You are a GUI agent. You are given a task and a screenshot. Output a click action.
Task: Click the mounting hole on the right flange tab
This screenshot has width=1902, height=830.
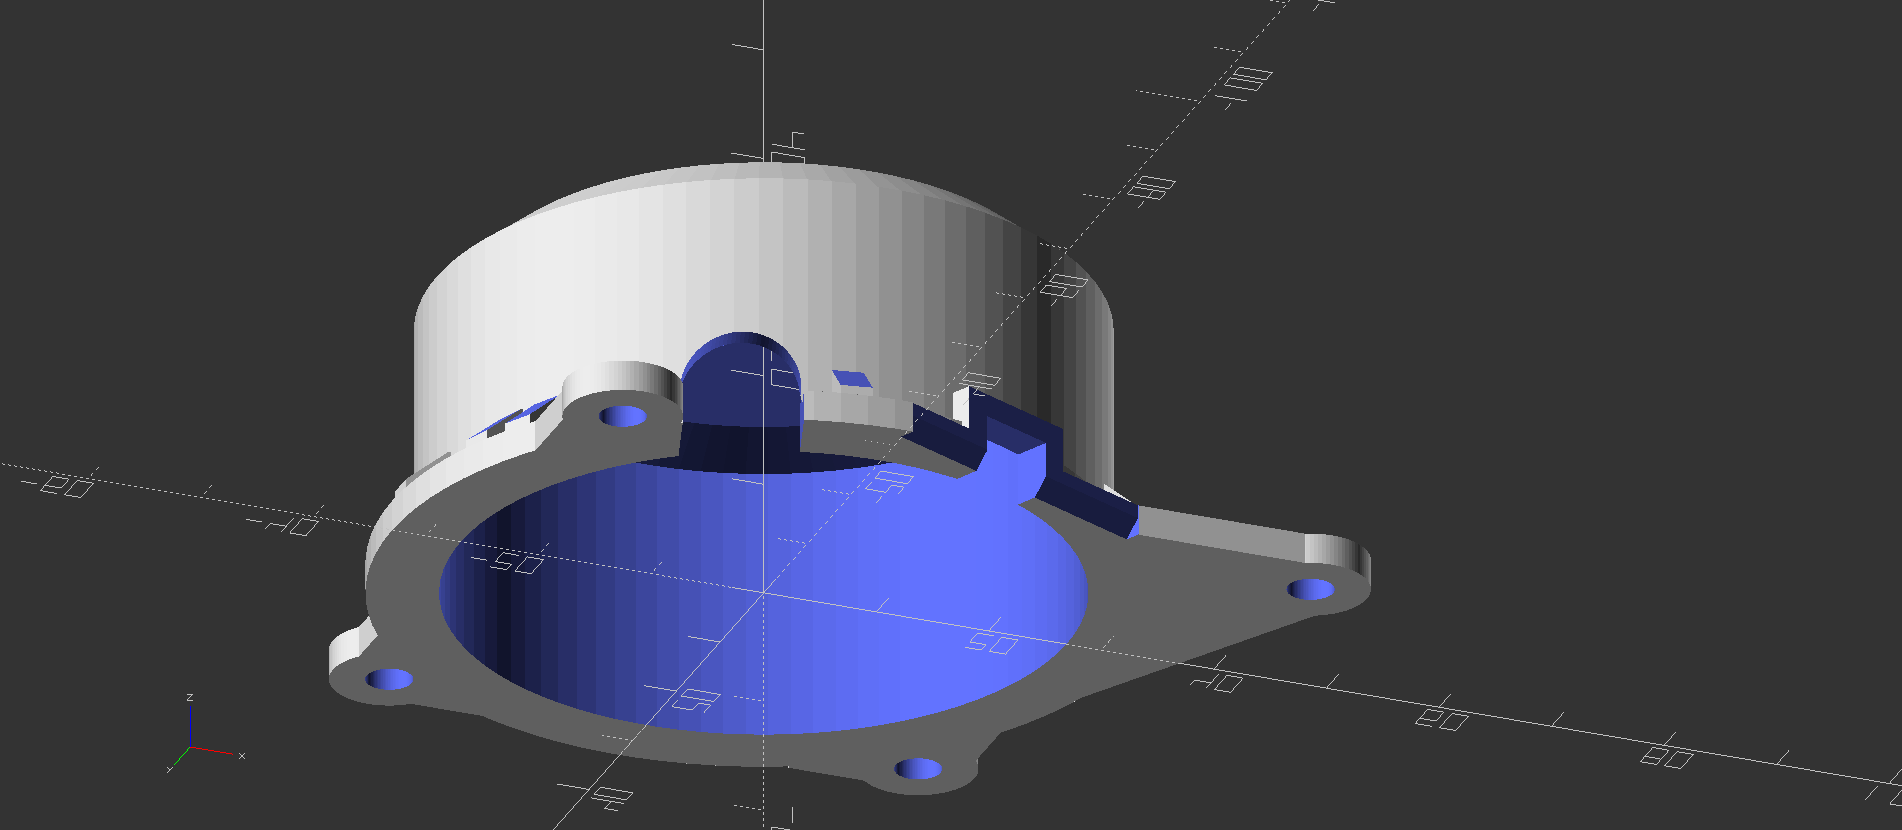click(x=1311, y=589)
